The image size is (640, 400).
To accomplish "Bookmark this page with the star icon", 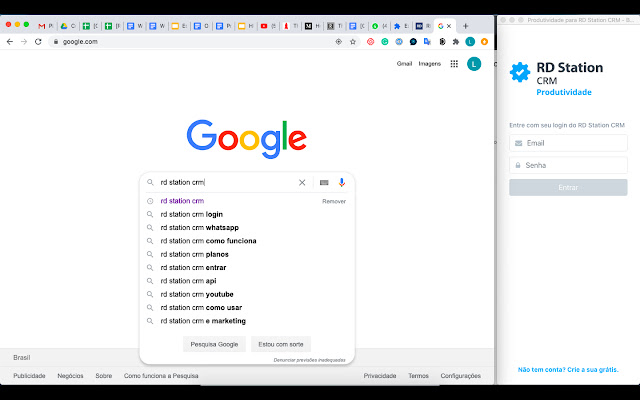I will [x=353, y=42].
